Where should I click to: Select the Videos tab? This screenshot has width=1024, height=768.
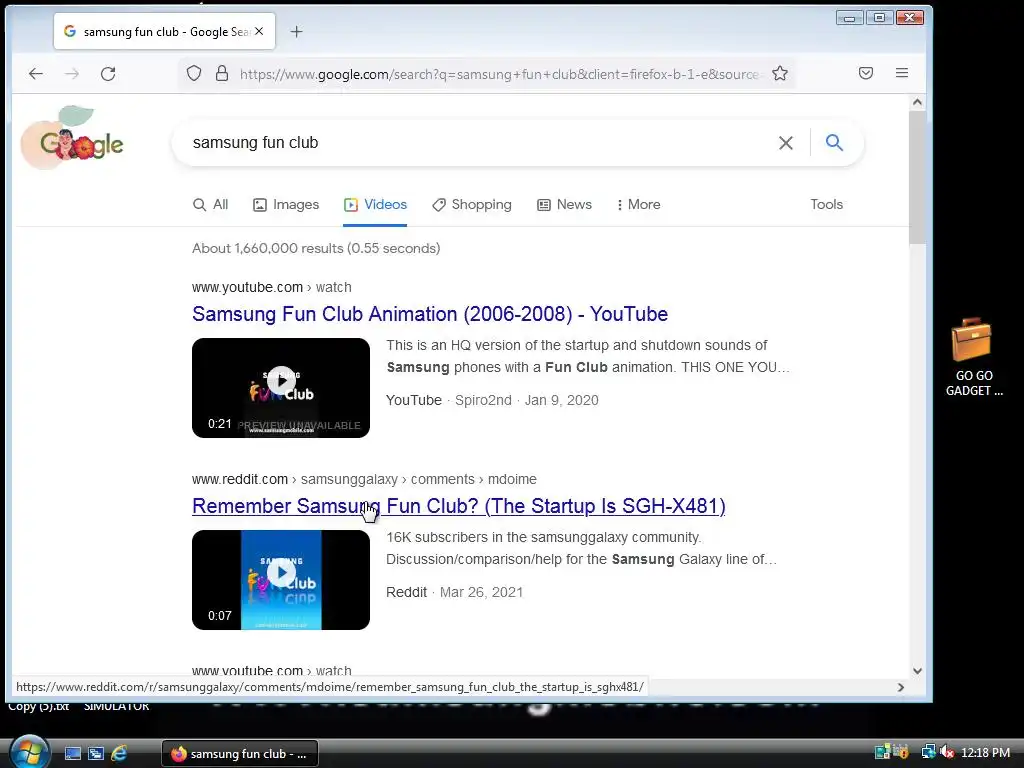(376, 204)
